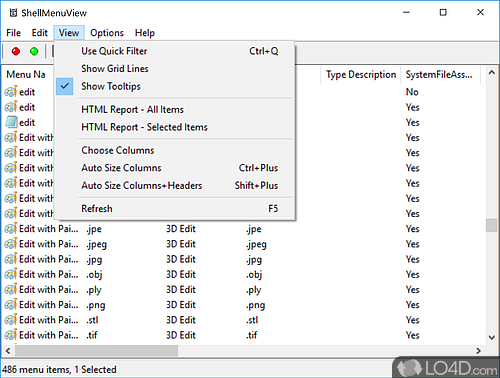The image size is (500, 378).
Task: Maximize the ShellMenuView window
Action: coord(443,12)
